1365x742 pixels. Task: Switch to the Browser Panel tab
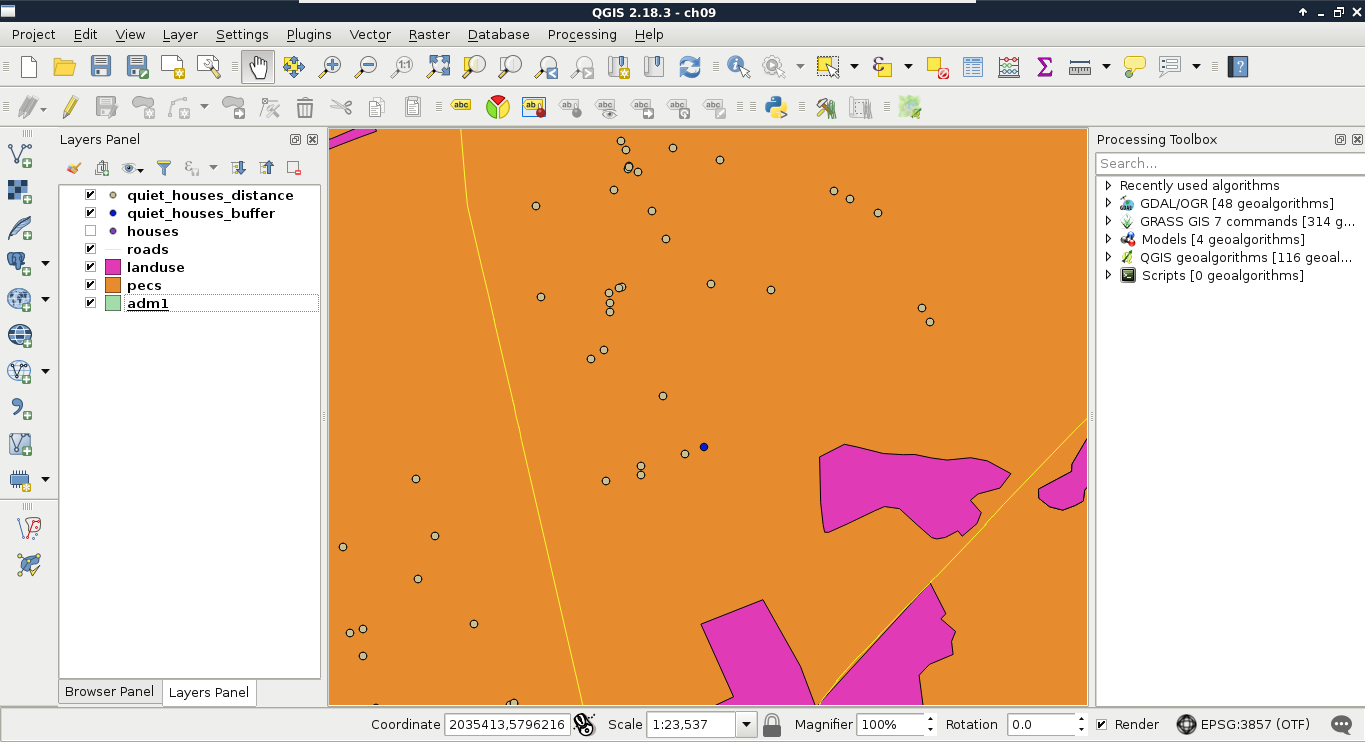109,692
